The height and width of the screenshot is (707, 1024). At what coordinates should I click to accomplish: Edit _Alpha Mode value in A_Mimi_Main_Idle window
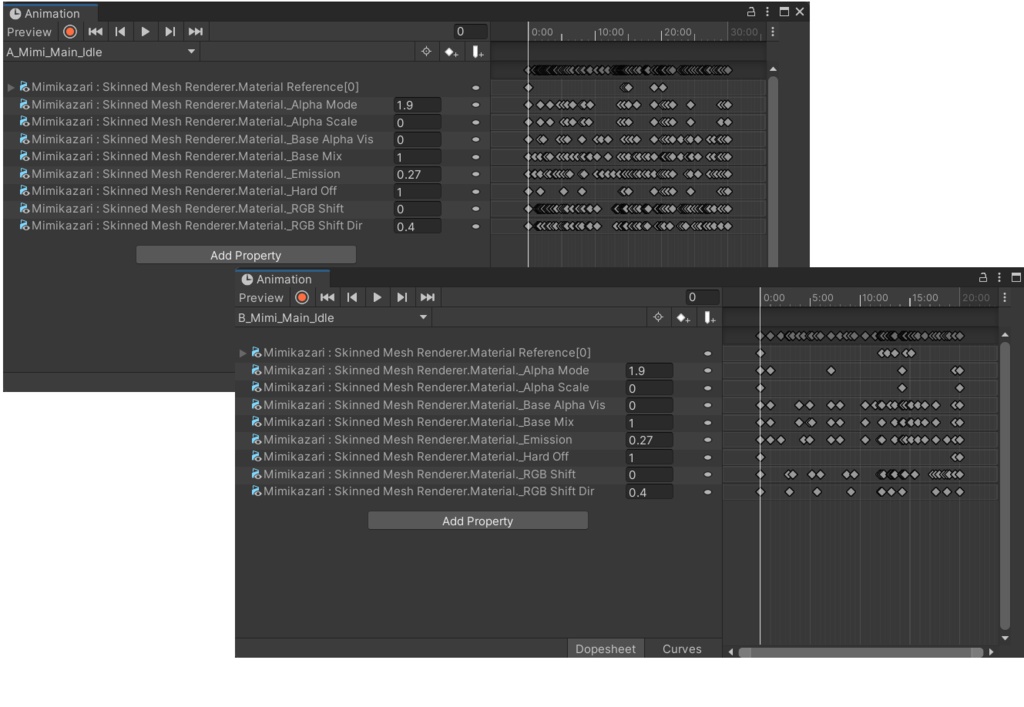click(417, 104)
